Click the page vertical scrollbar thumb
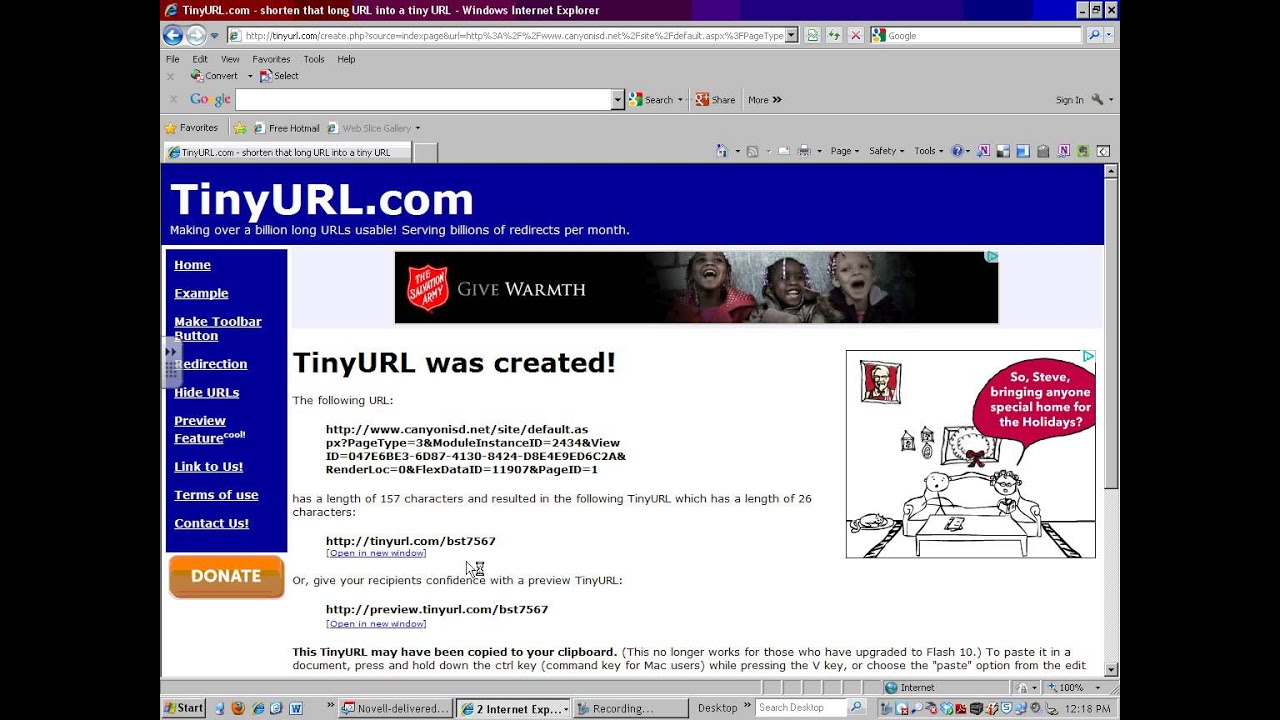This screenshot has width=1280, height=720. click(x=1111, y=335)
